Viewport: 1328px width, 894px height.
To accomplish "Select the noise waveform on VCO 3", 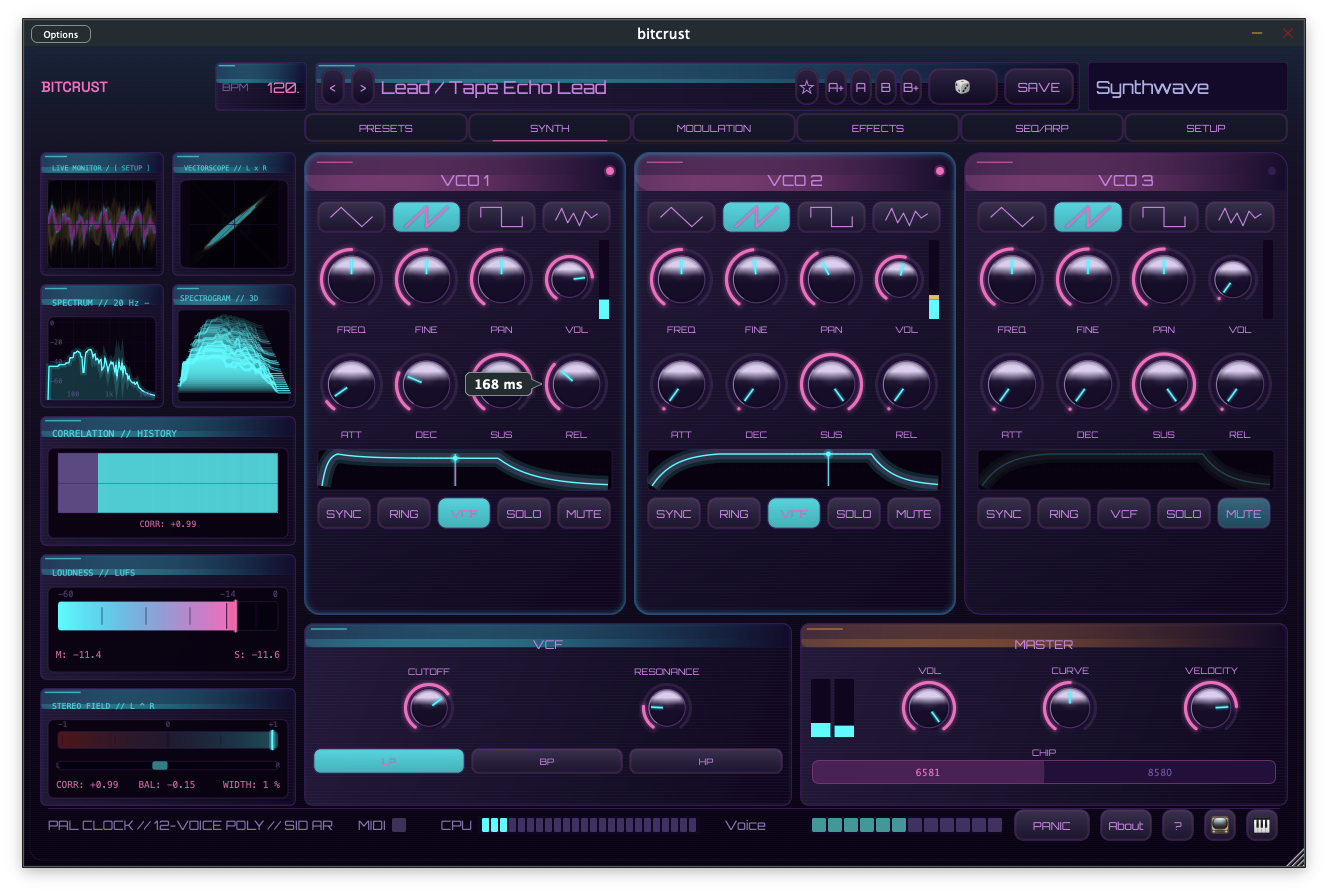I will (1239, 216).
